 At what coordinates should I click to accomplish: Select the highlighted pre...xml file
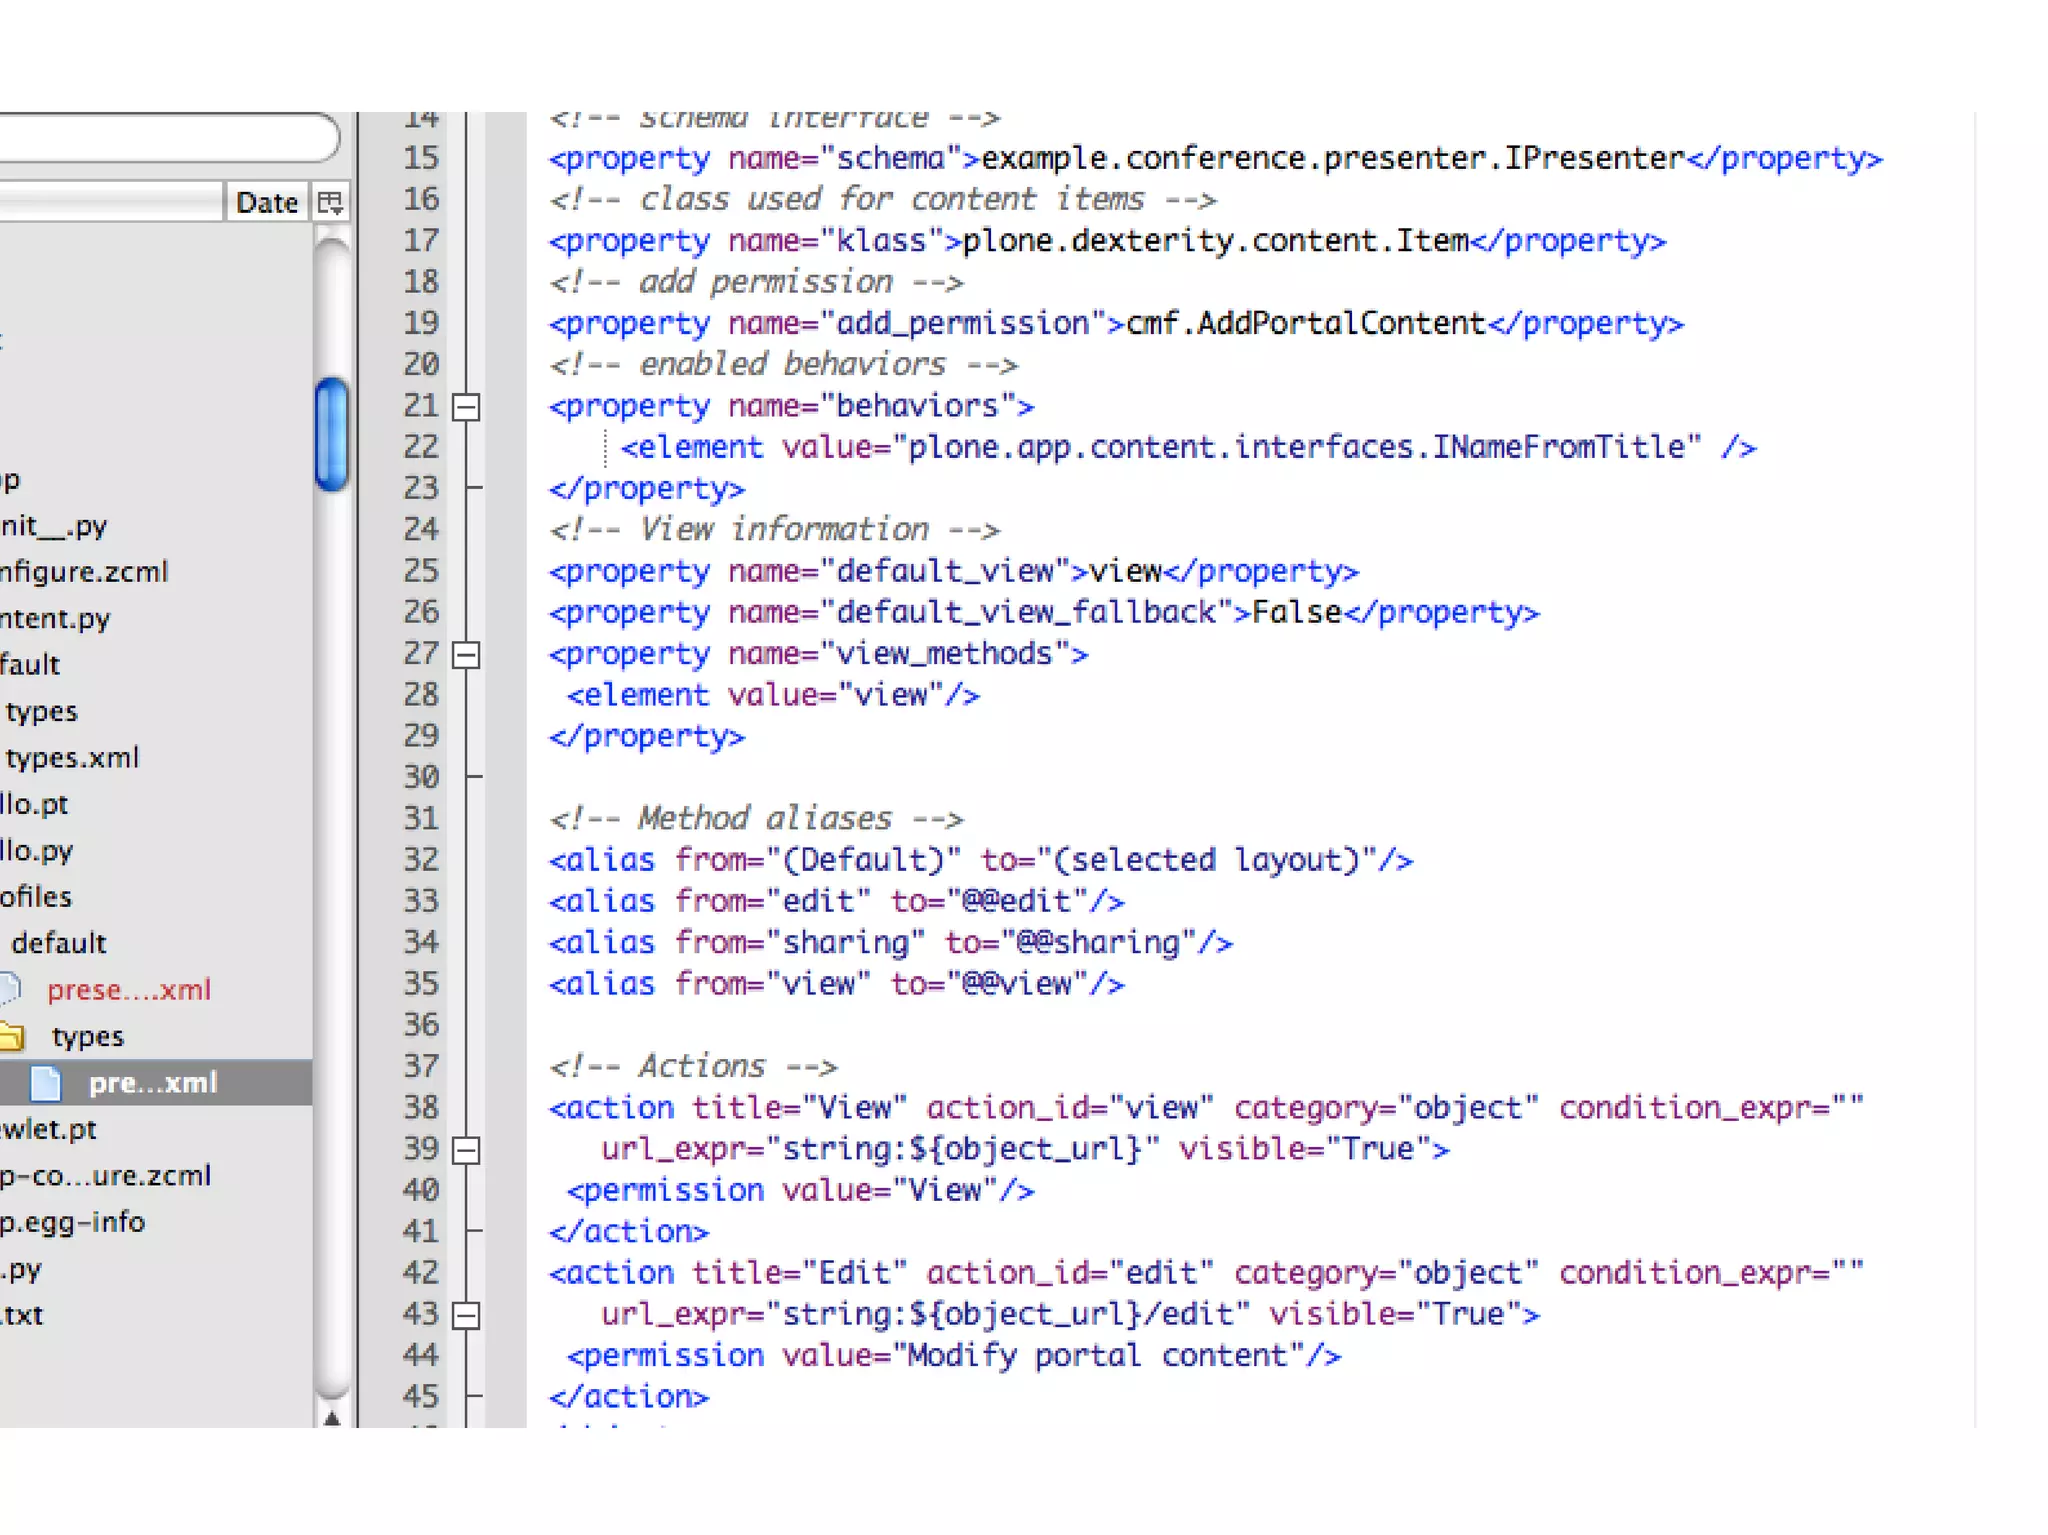(x=152, y=1083)
